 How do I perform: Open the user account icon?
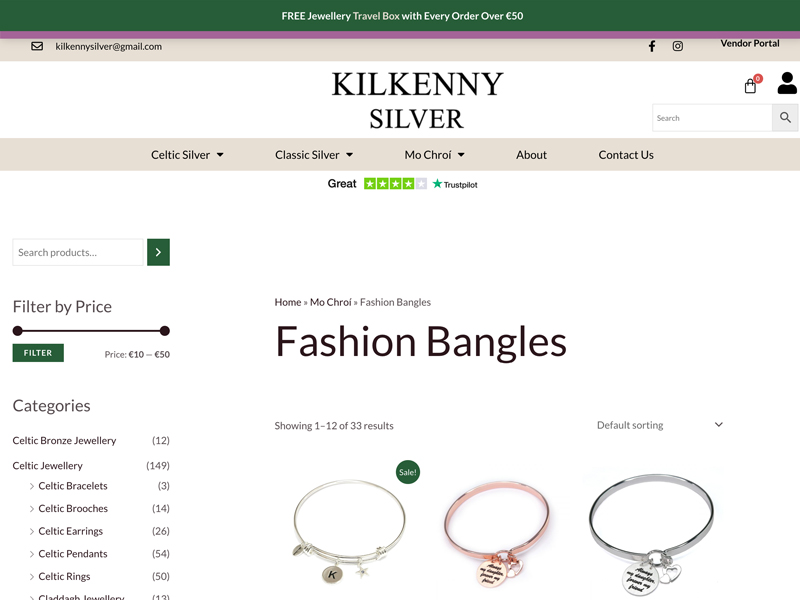(x=787, y=83)
